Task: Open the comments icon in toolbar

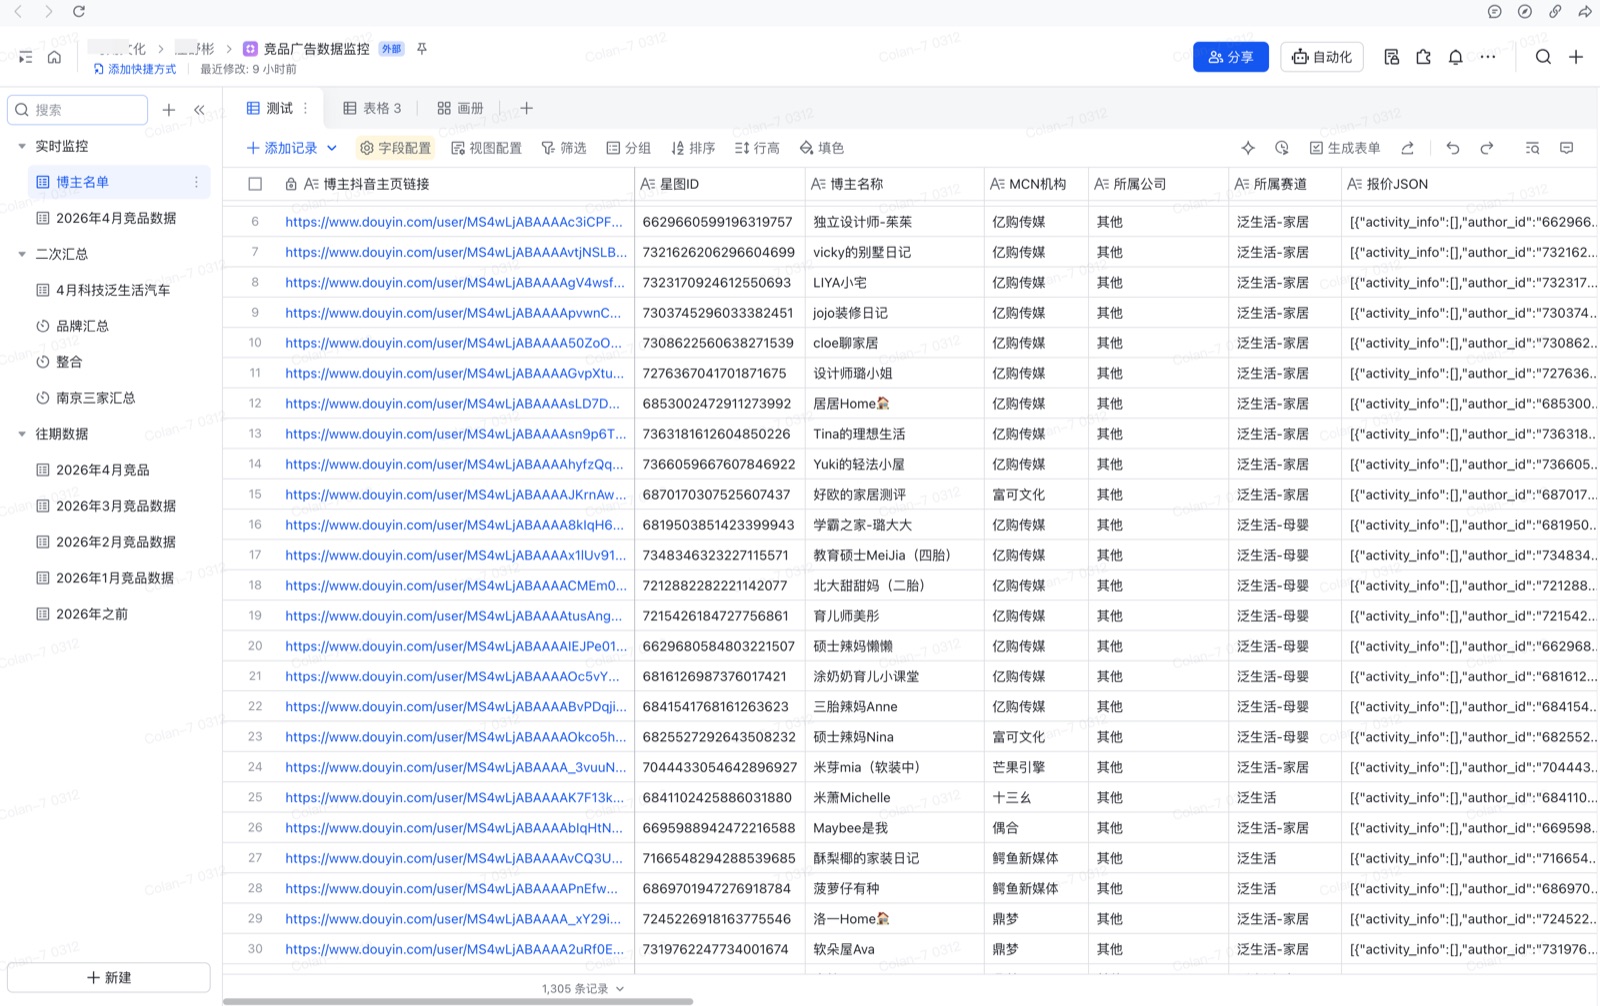Action: (x=1567, y=148)
